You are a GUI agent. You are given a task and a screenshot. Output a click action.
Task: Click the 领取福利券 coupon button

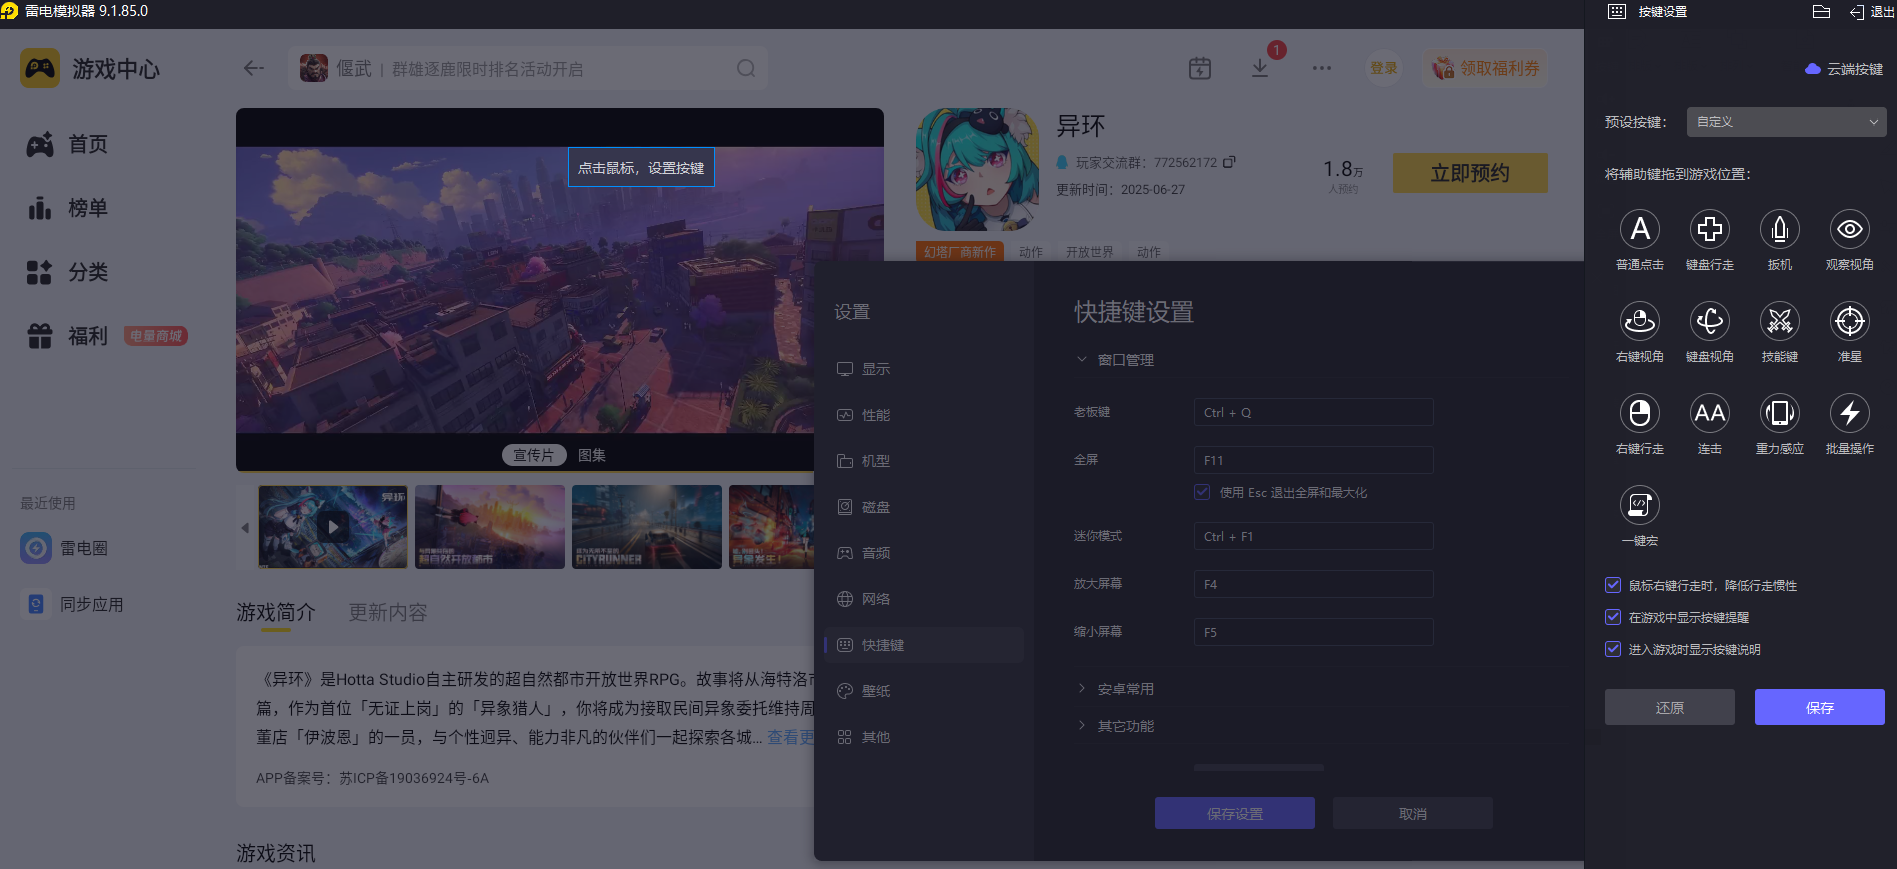click(1486, 68)
